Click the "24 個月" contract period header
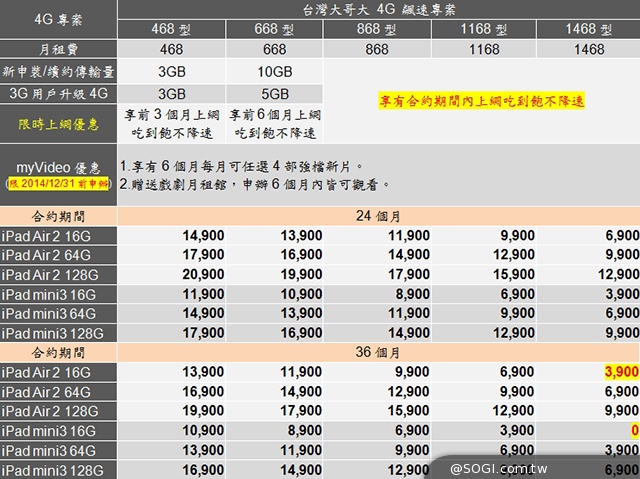Viewport: 640px width, 479px height. [x=378, y=216]
